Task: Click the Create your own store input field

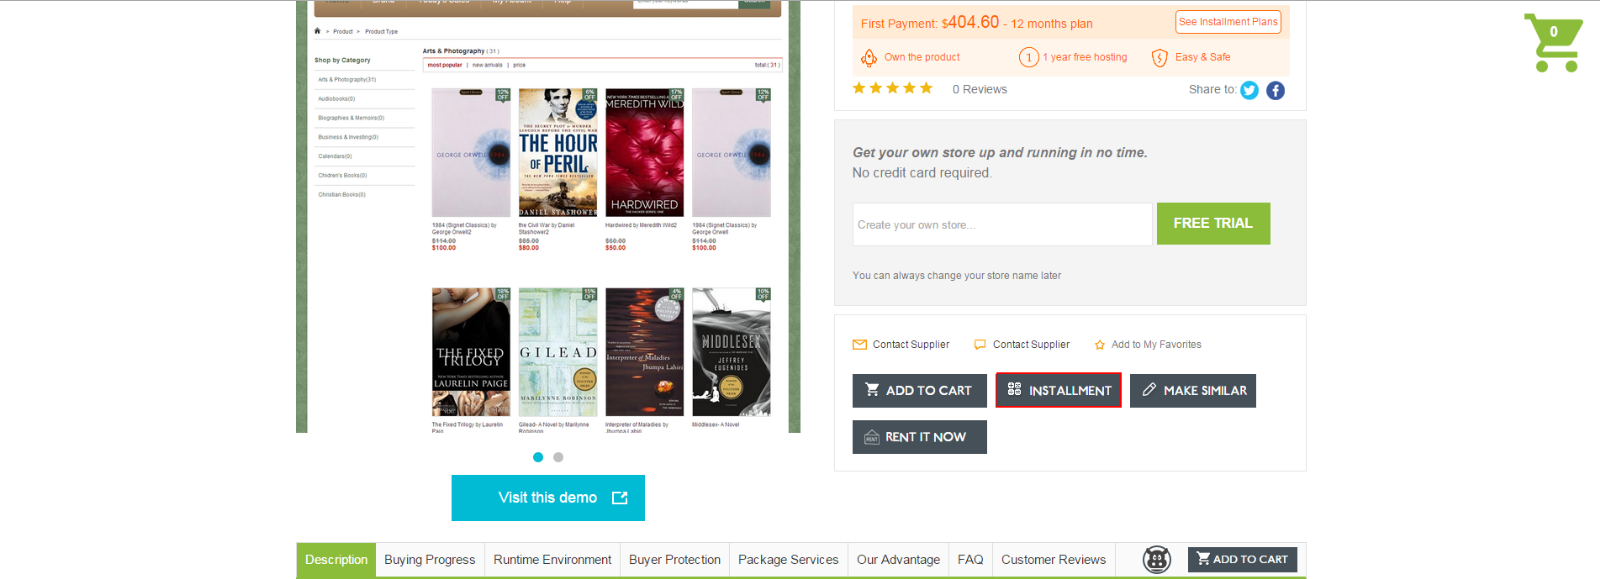Action: tap(1003, 225)
